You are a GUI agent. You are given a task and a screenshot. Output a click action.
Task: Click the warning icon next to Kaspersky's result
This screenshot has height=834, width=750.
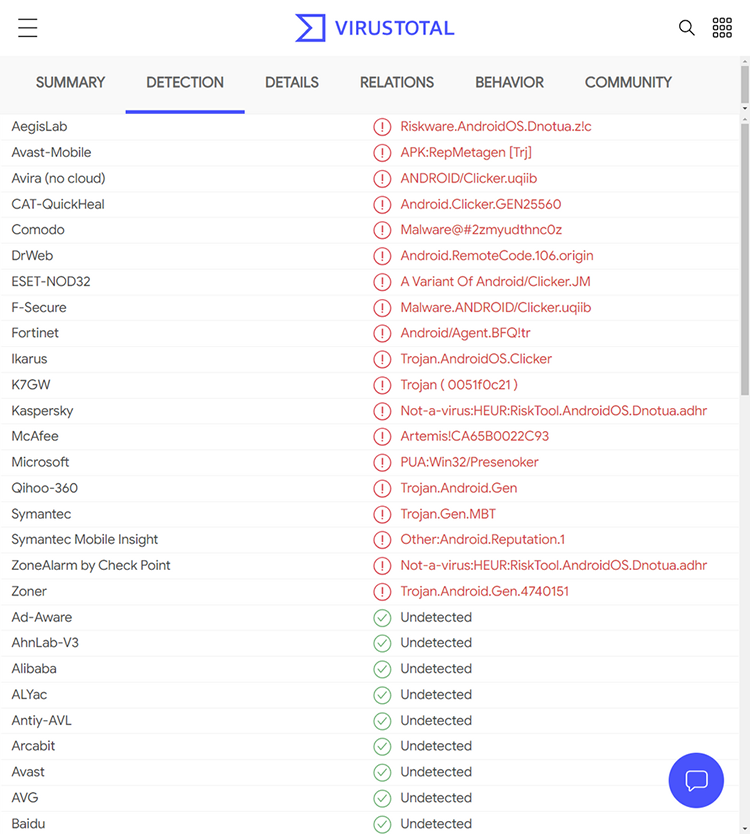[x=382, y=411]
